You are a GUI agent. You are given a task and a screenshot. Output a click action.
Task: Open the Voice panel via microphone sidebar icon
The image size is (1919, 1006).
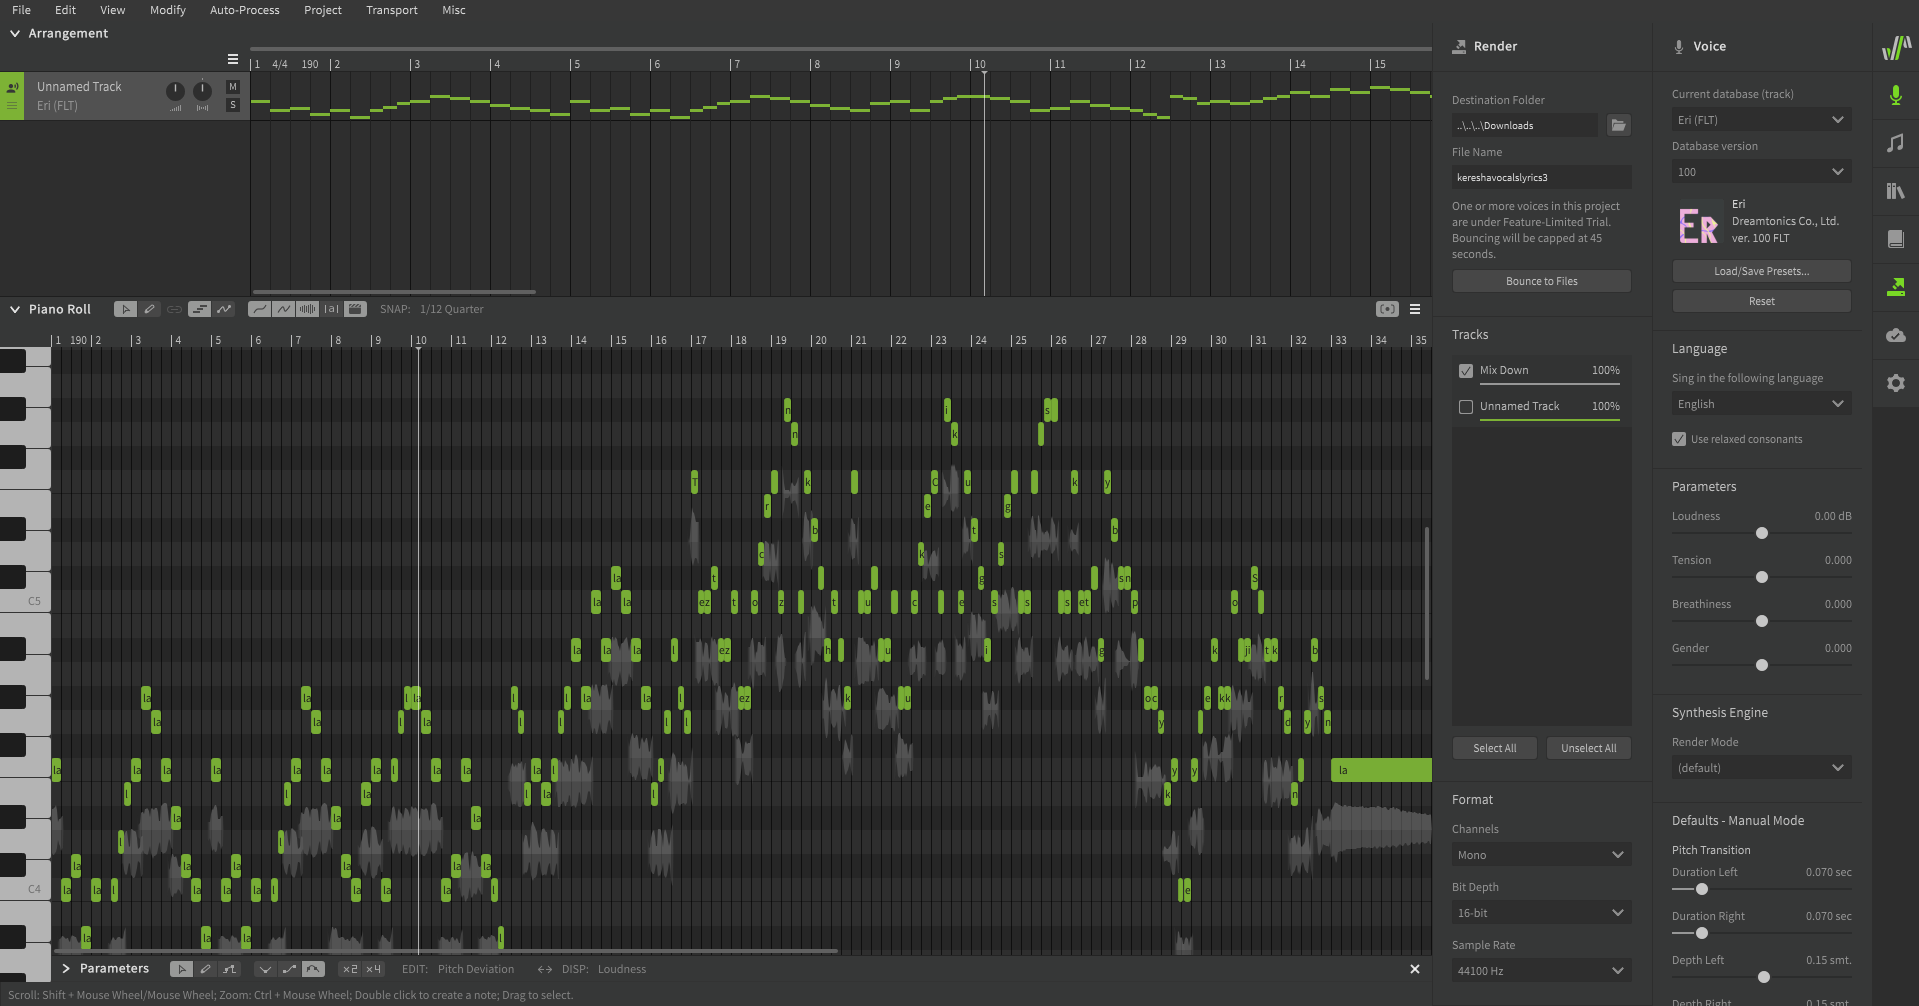tap(1895, 95)
